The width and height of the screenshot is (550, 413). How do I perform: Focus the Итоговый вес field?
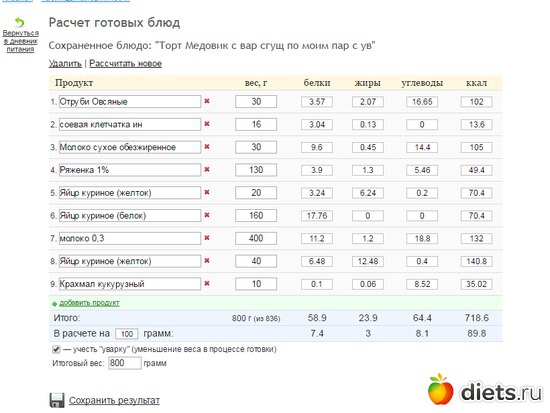[125, 363]
